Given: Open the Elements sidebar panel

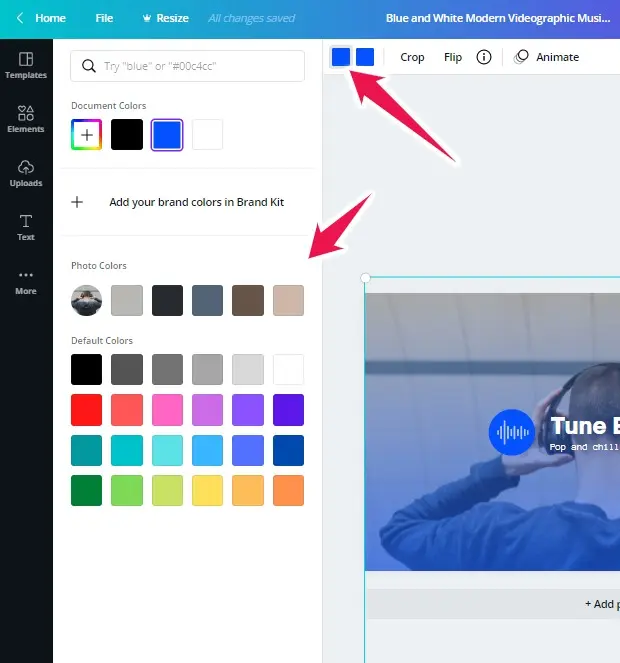Looking at the screenshot, I should (x=26, y=119).
